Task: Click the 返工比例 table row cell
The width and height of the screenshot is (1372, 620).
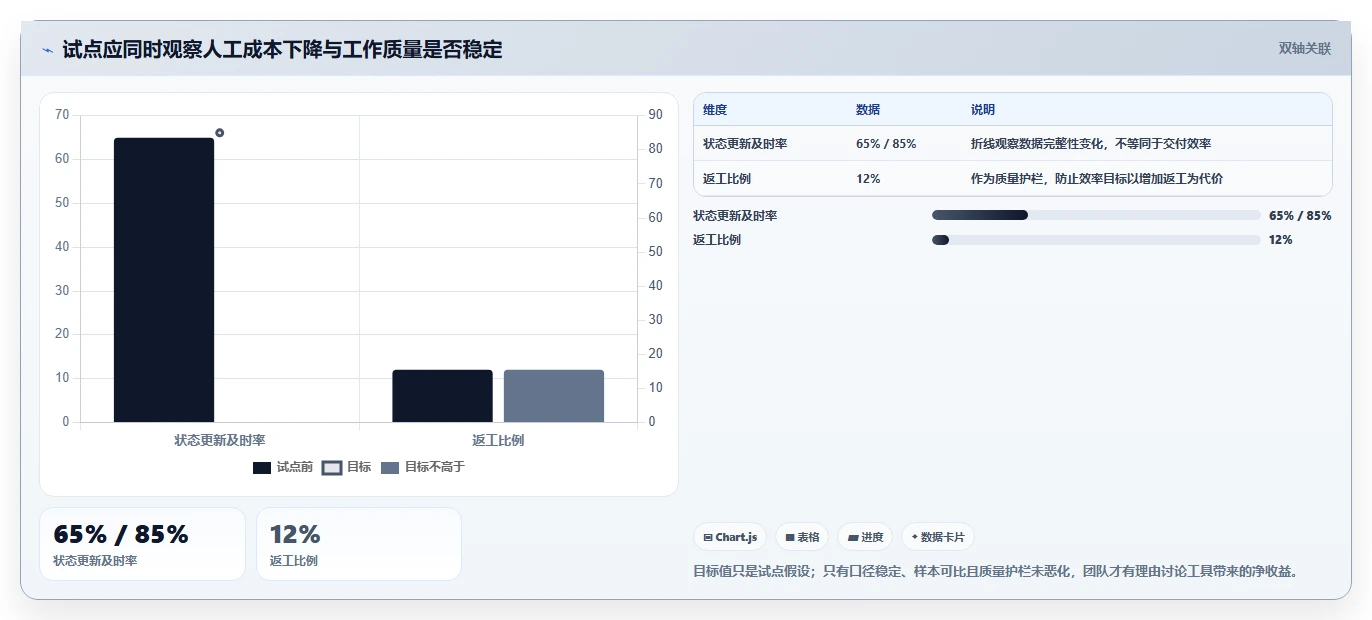Action: 727,179
